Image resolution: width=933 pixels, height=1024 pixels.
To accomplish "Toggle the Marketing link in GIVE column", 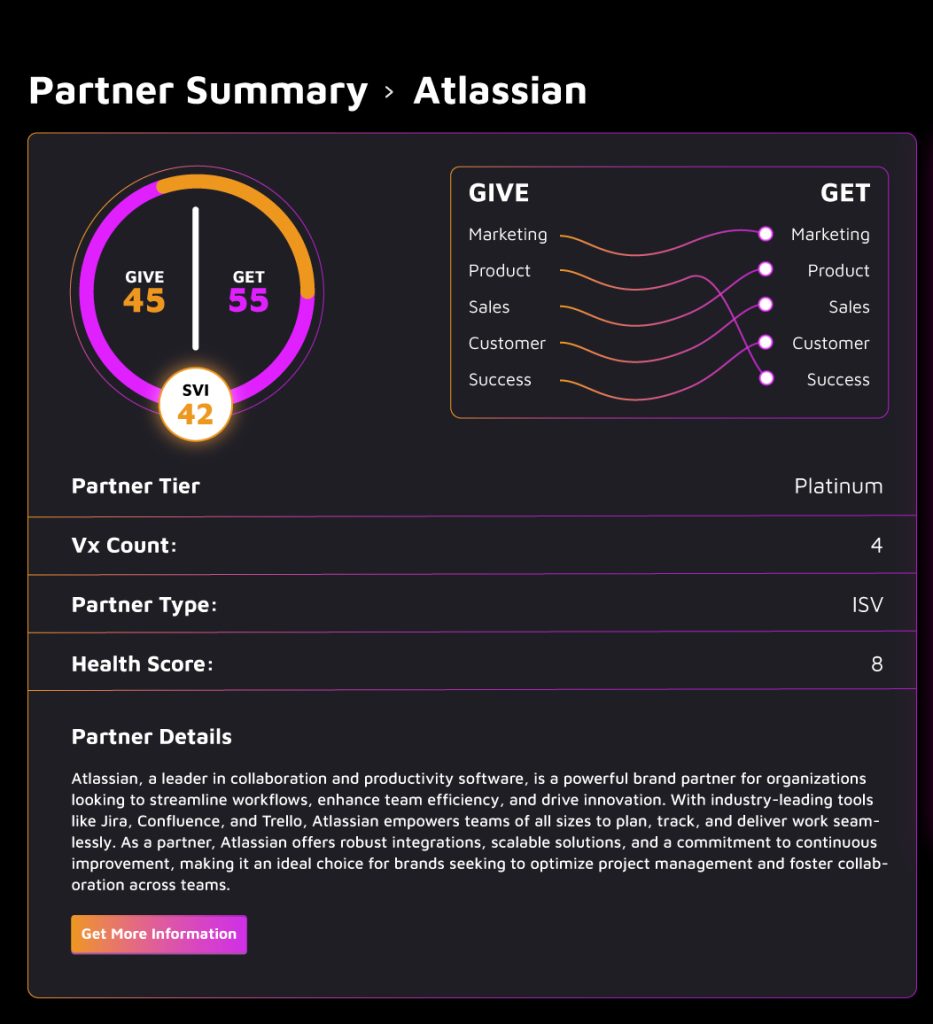I will [507, 234].
